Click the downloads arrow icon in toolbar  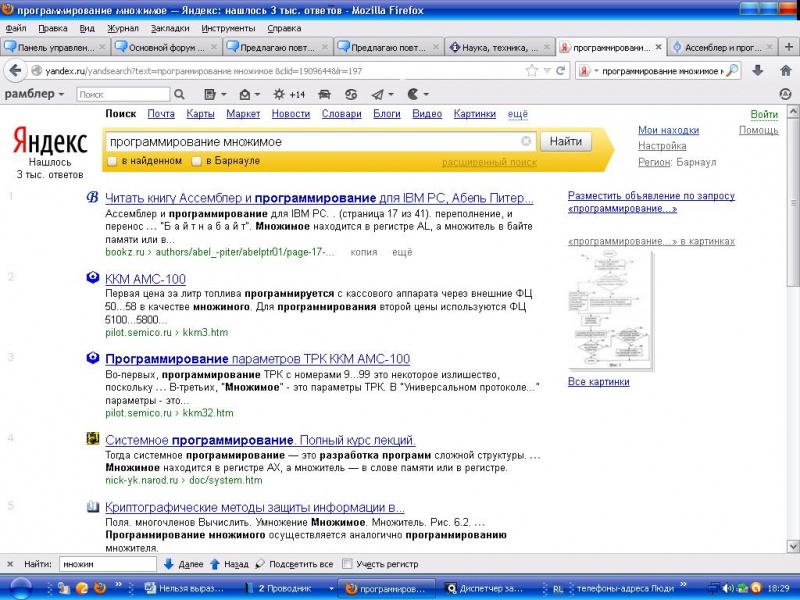click(x=758, y=71)
